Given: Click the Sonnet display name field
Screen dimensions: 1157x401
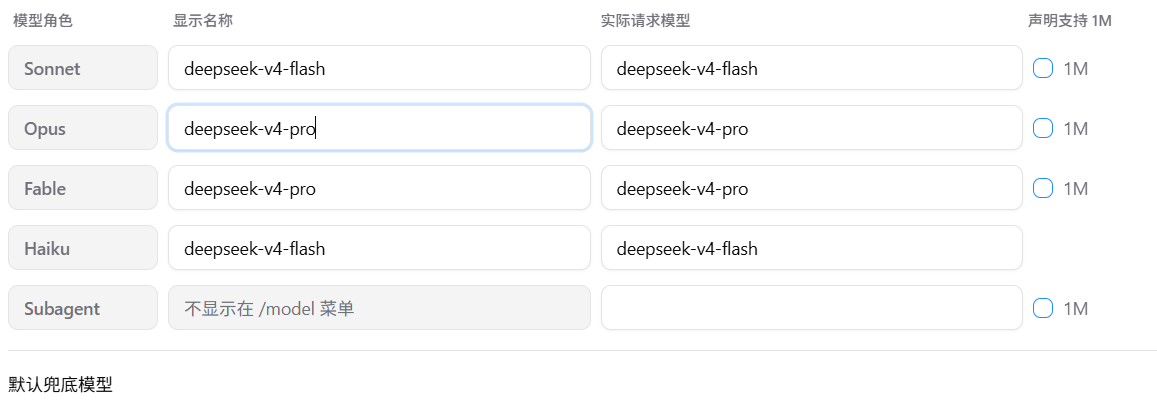Looking at the screenshot, I should pos(379,68).
